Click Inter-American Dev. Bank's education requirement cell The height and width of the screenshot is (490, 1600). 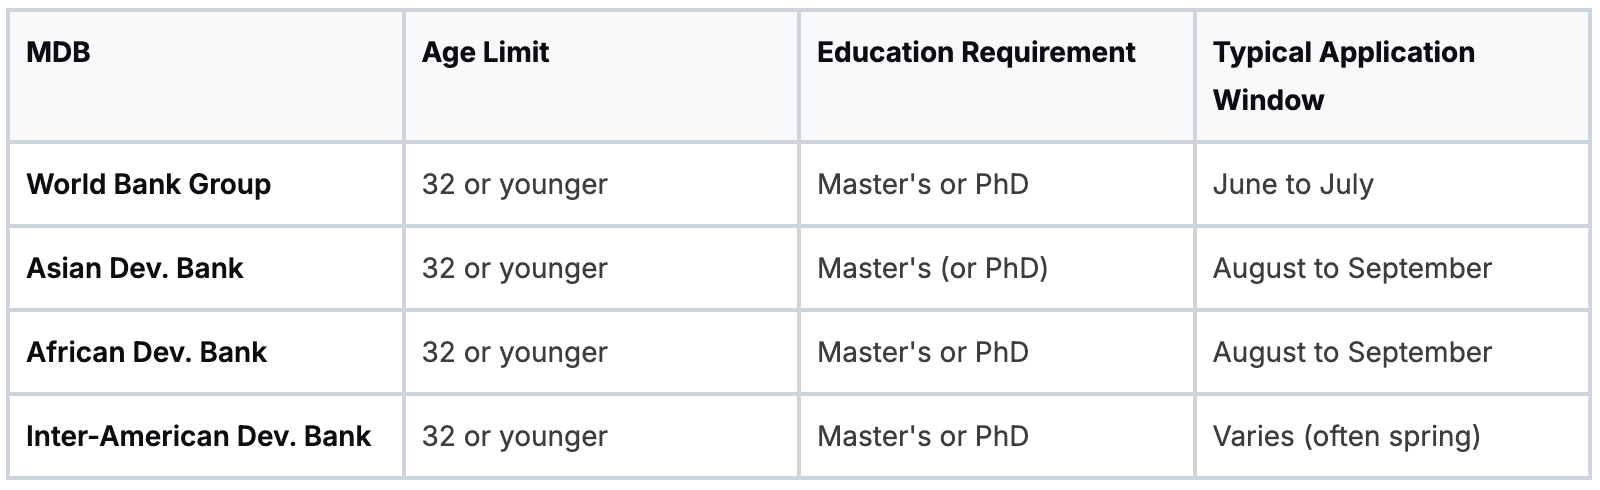point(996,436)
